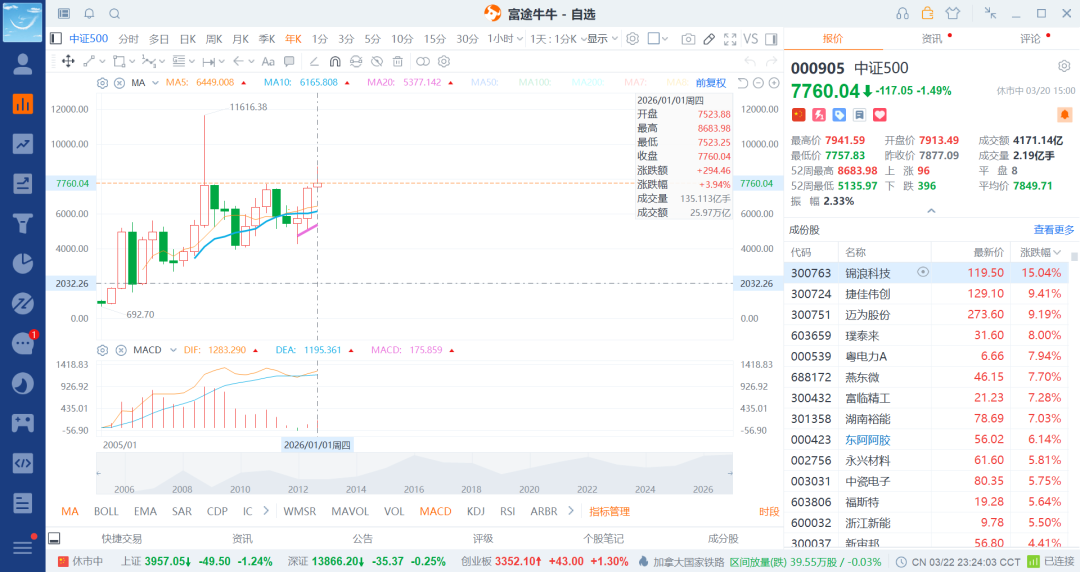The width and height of the screenshot is (1080, 572).
Task: Enter fullscreen chart mode
Action: 730,39
